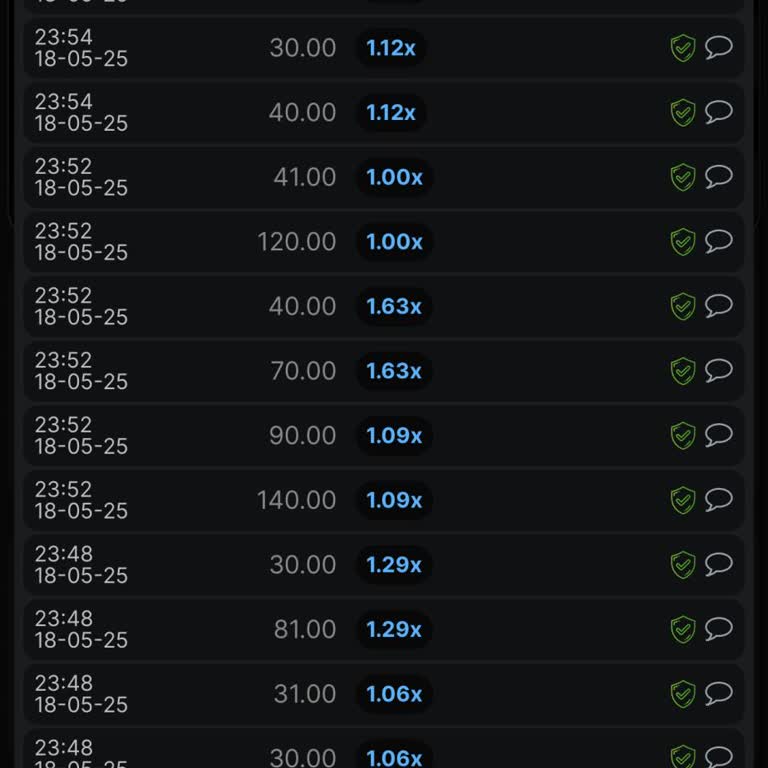
Task: Click the 1.29x badge beside the 81.00 bet
Action: click(394, 629)
